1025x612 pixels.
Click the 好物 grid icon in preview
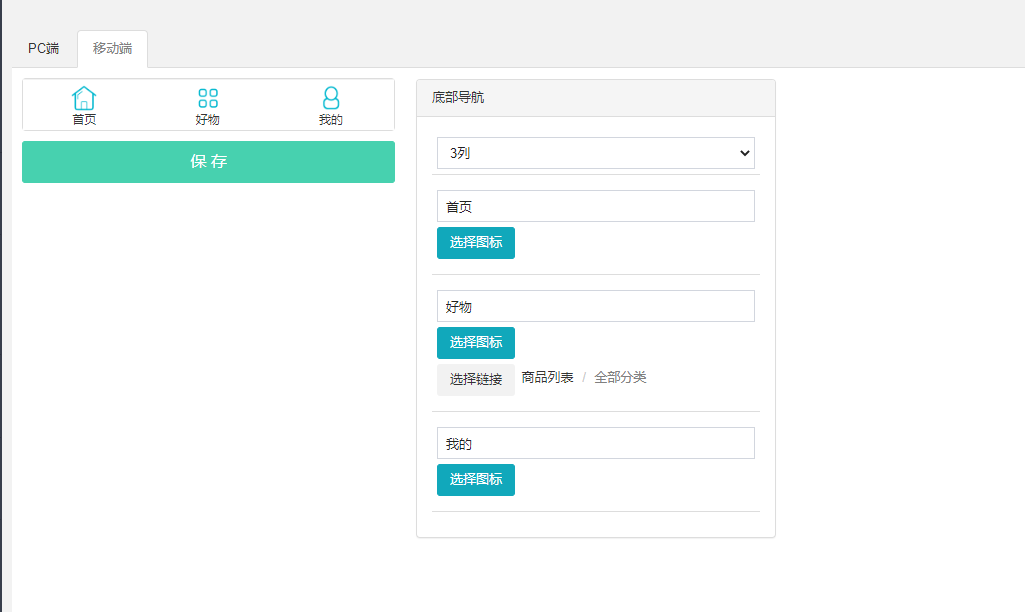pyautogui.click(x=208, y=98)
